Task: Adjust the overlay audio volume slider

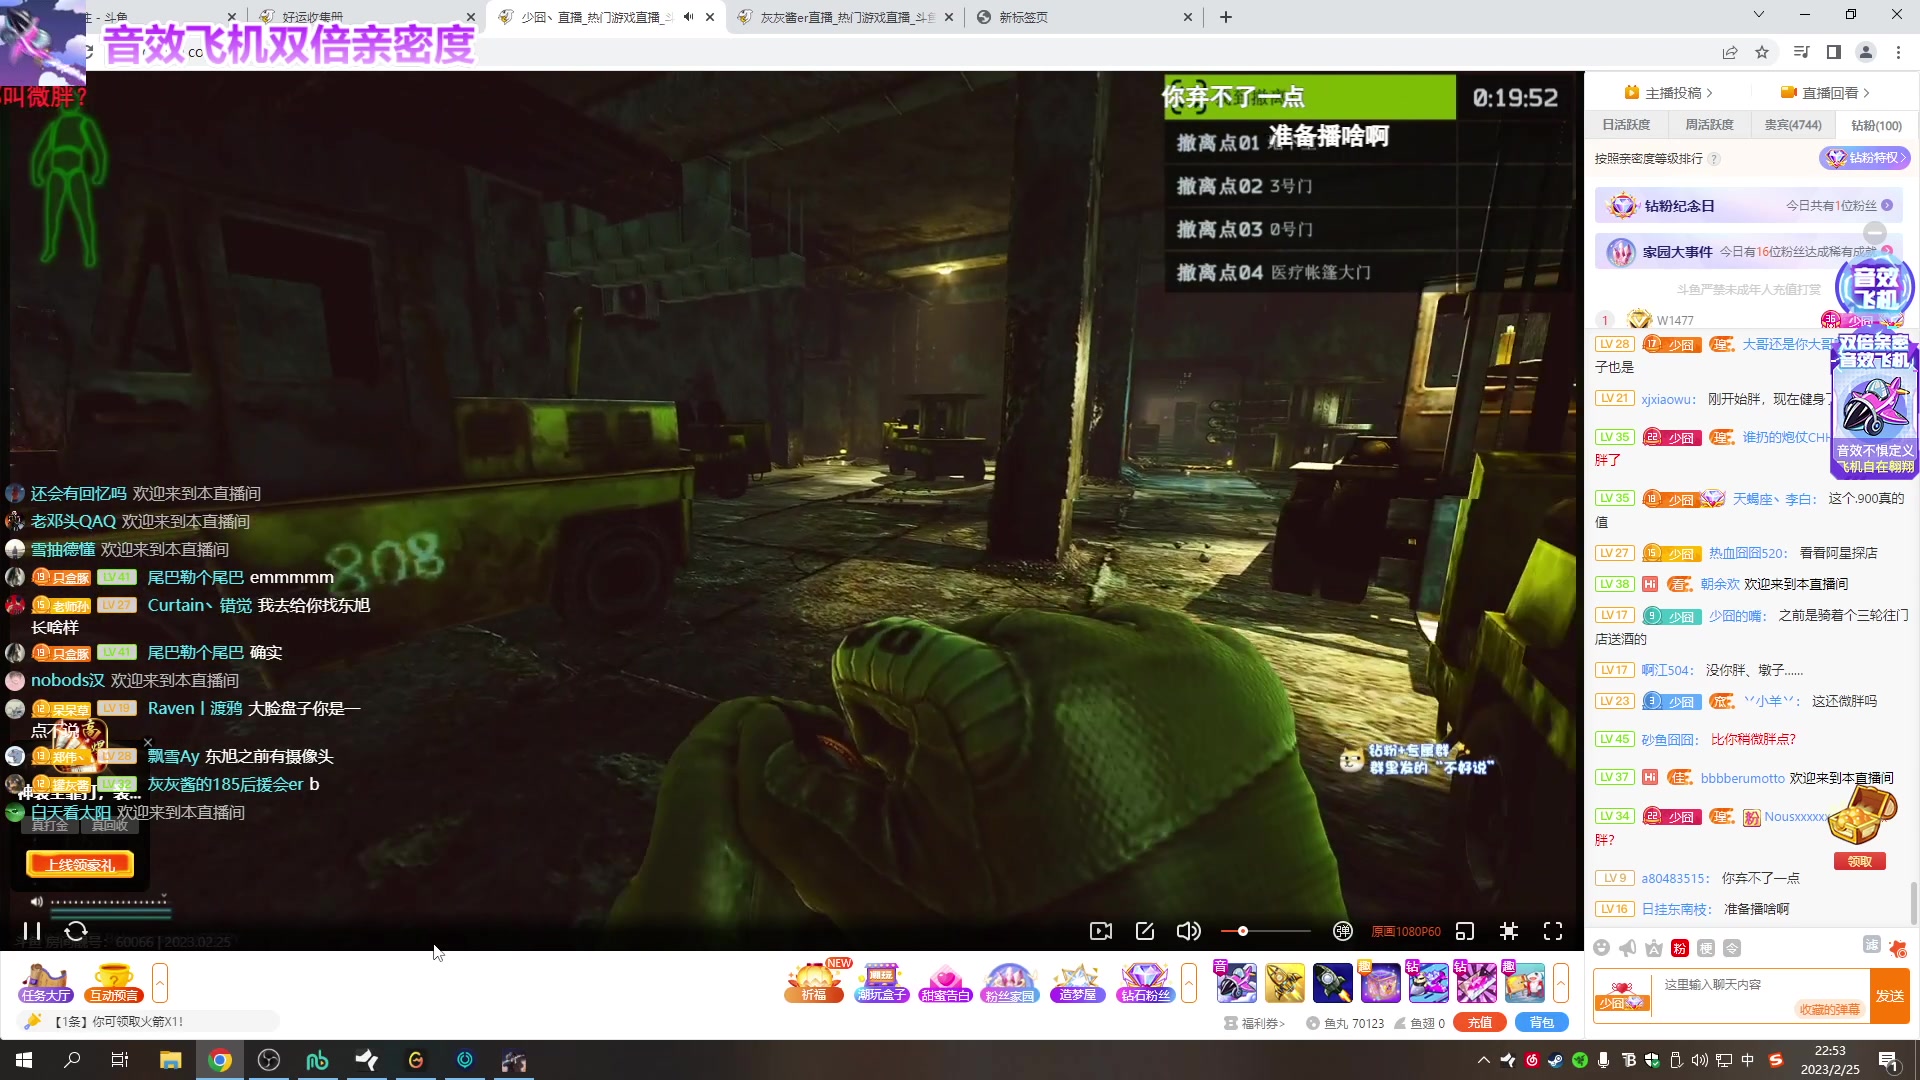Action: pyautogui.click(x=109, y=902)
